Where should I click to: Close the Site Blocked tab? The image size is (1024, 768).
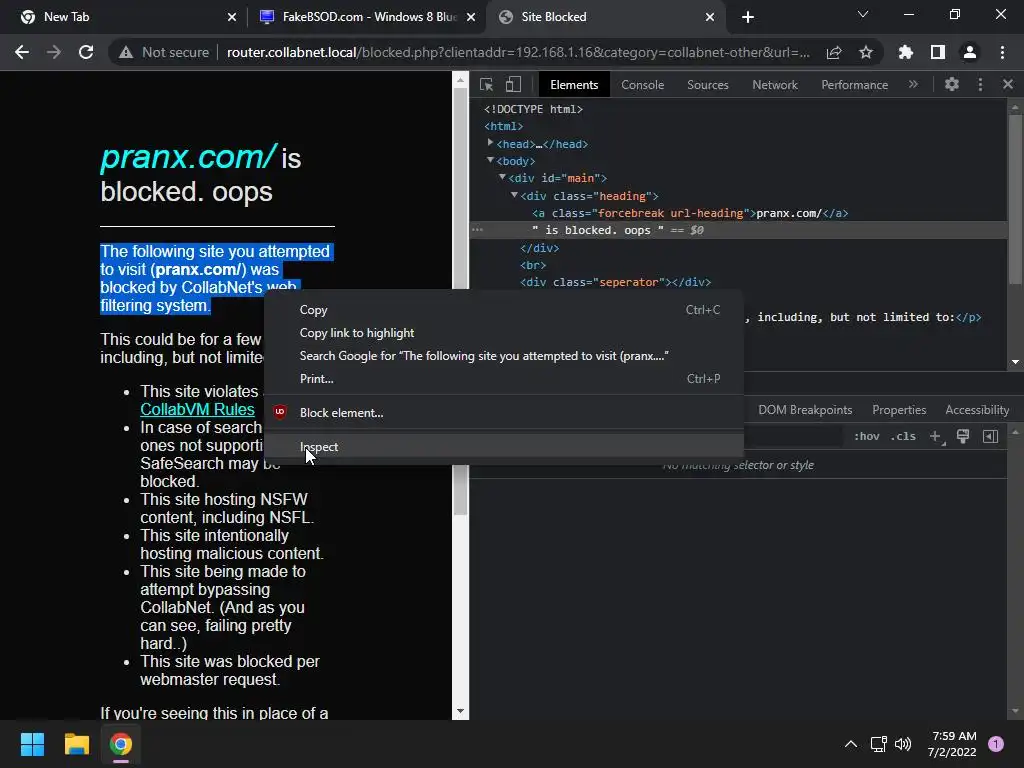coord(710,17)
